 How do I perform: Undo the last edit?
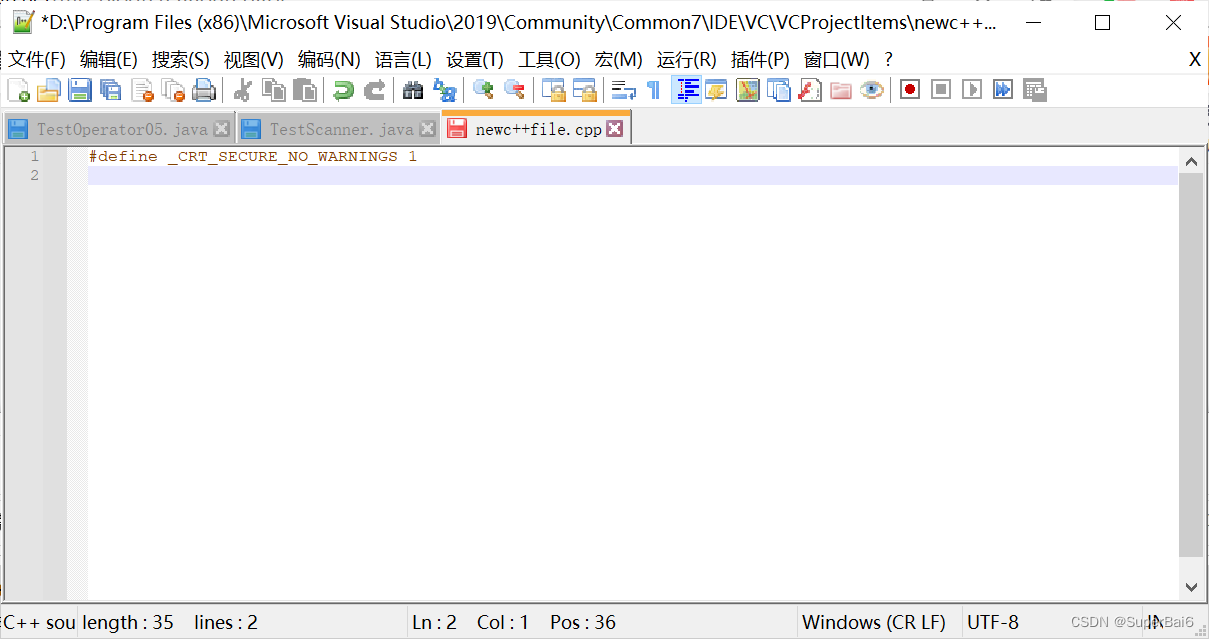(x=341, y=90)
